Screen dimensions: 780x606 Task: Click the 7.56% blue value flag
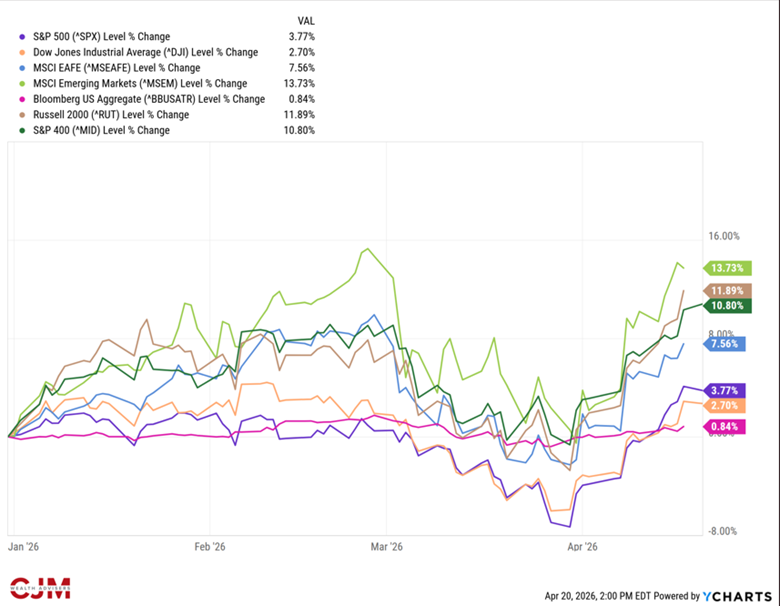tap(722, 344)
